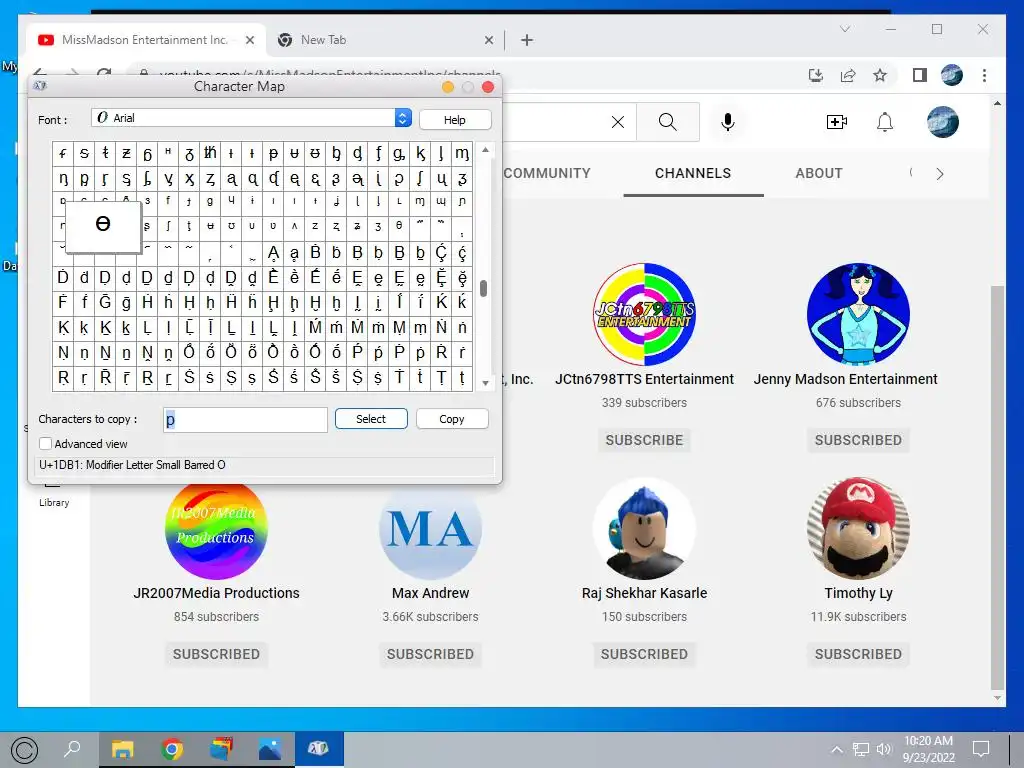Click the volume speaker tray icon
The width and height of the screenshot is (1024, 768).
pos(884,749)
